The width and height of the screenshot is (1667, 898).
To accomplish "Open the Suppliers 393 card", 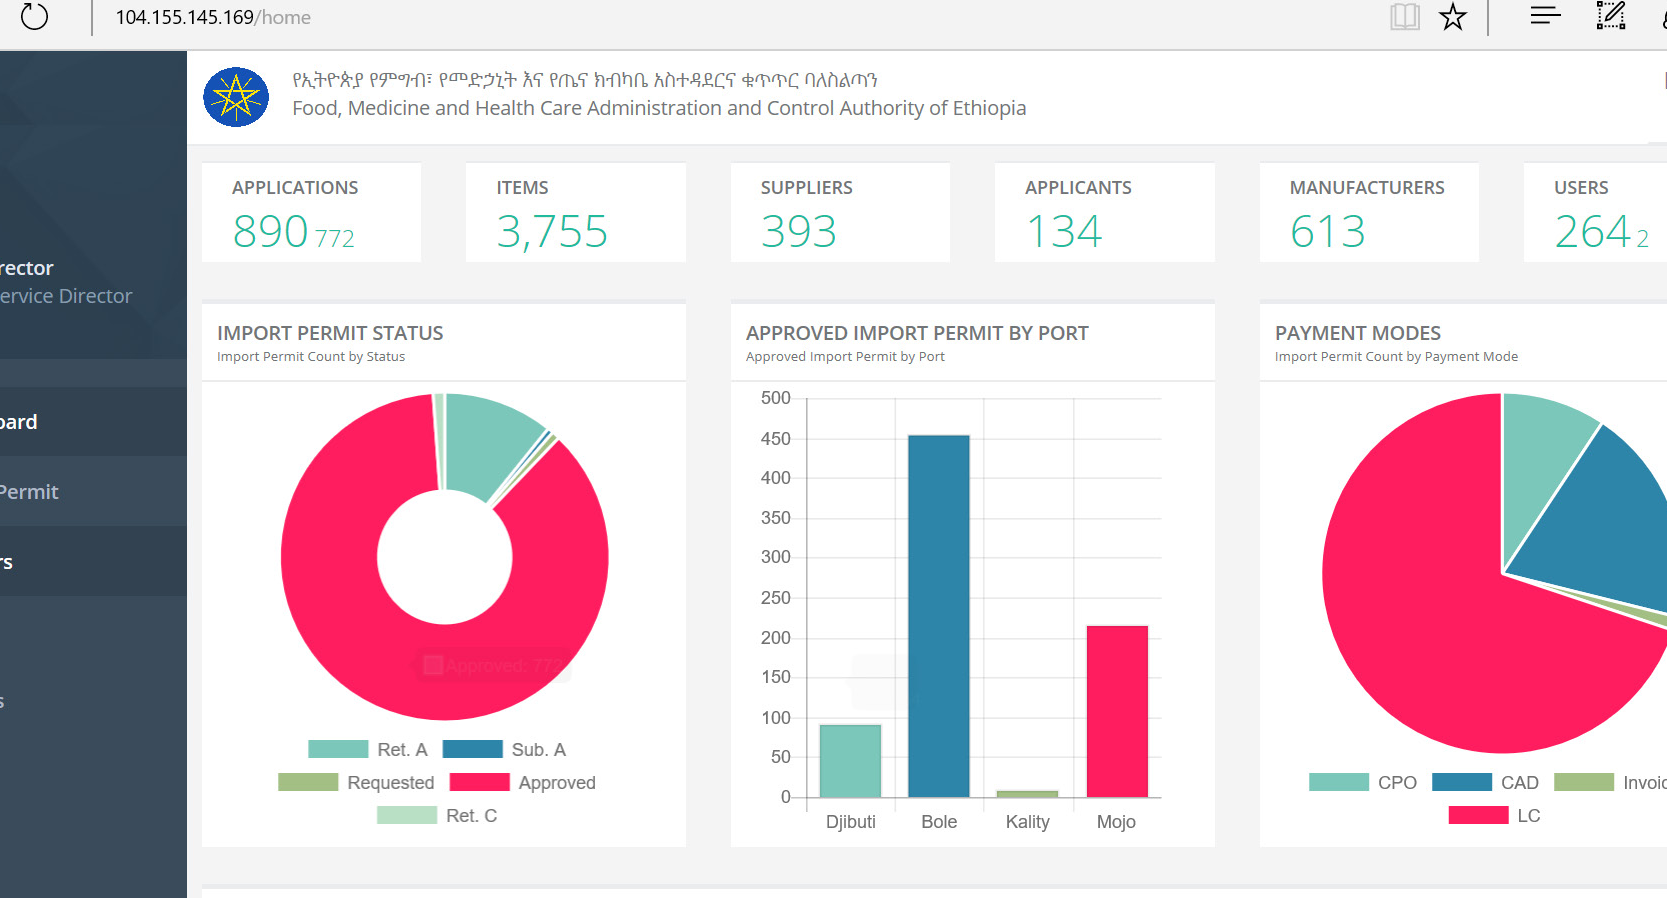I will tap(840, 213).
